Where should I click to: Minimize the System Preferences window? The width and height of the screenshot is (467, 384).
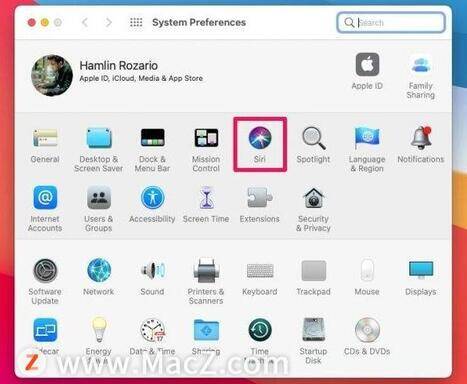coord(45,22)
